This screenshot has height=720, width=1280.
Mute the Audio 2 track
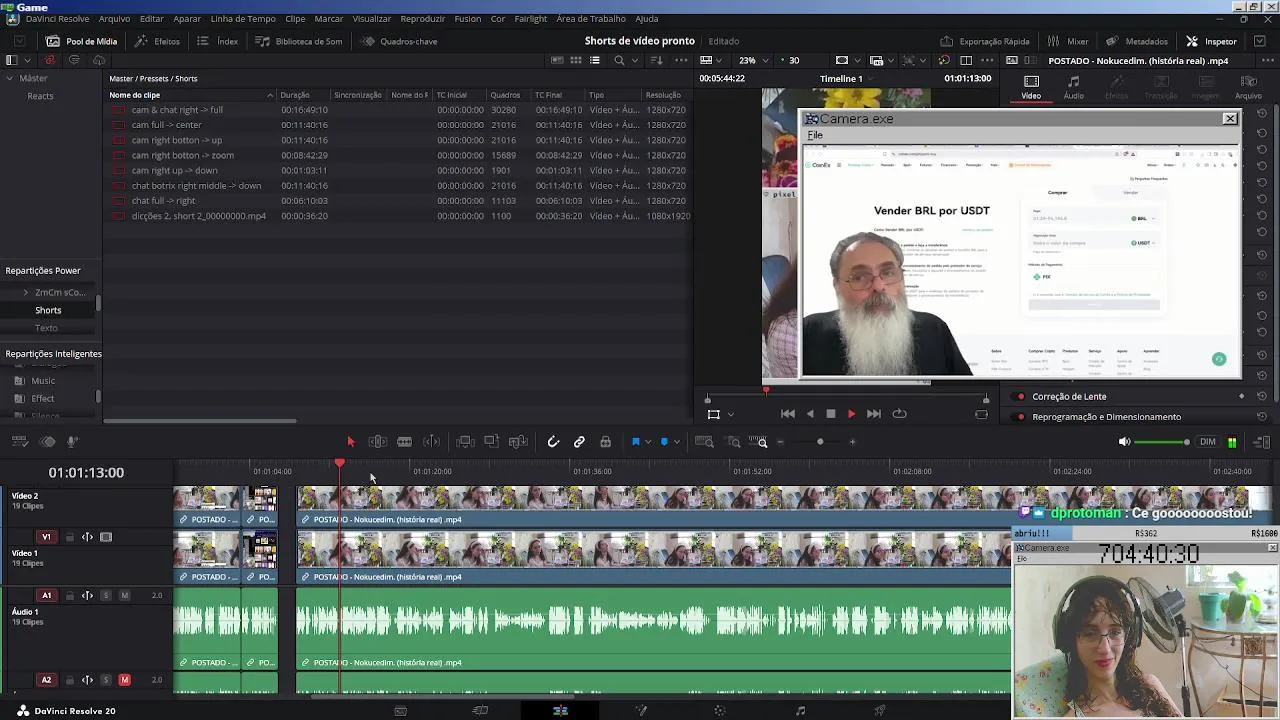click(x=125, y=680)
